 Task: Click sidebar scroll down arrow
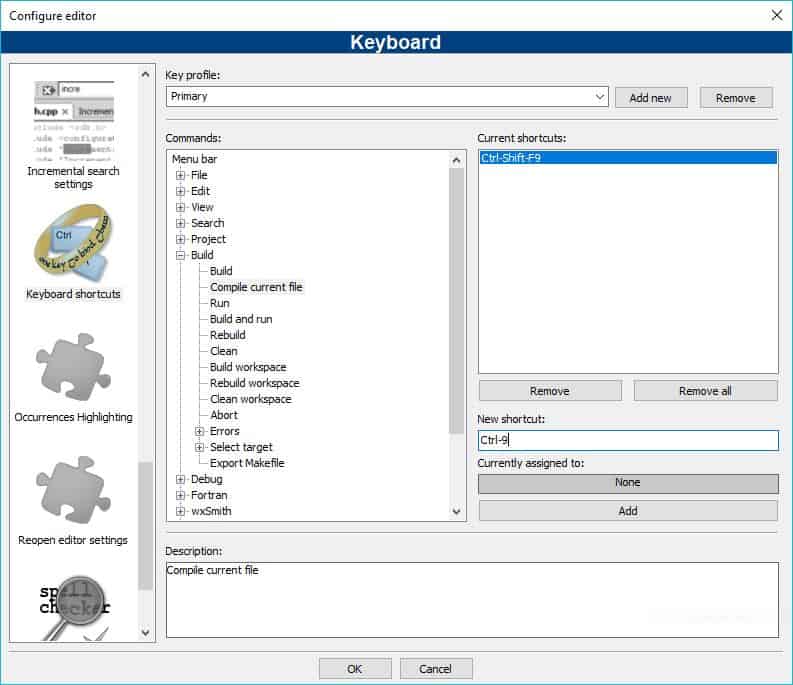tap(146, 632)
